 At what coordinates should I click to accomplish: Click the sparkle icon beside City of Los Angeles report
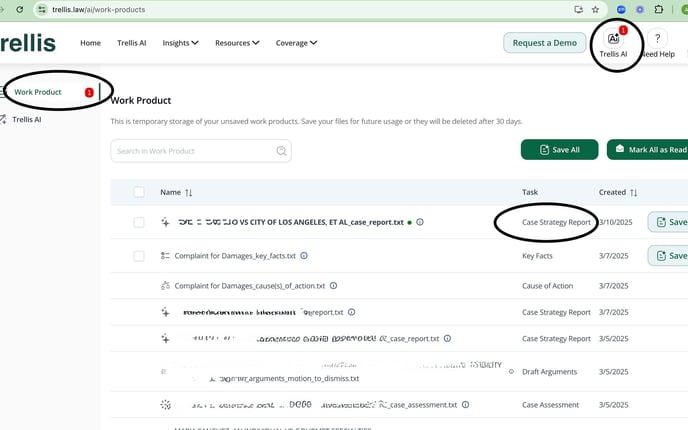click(165, 222)
